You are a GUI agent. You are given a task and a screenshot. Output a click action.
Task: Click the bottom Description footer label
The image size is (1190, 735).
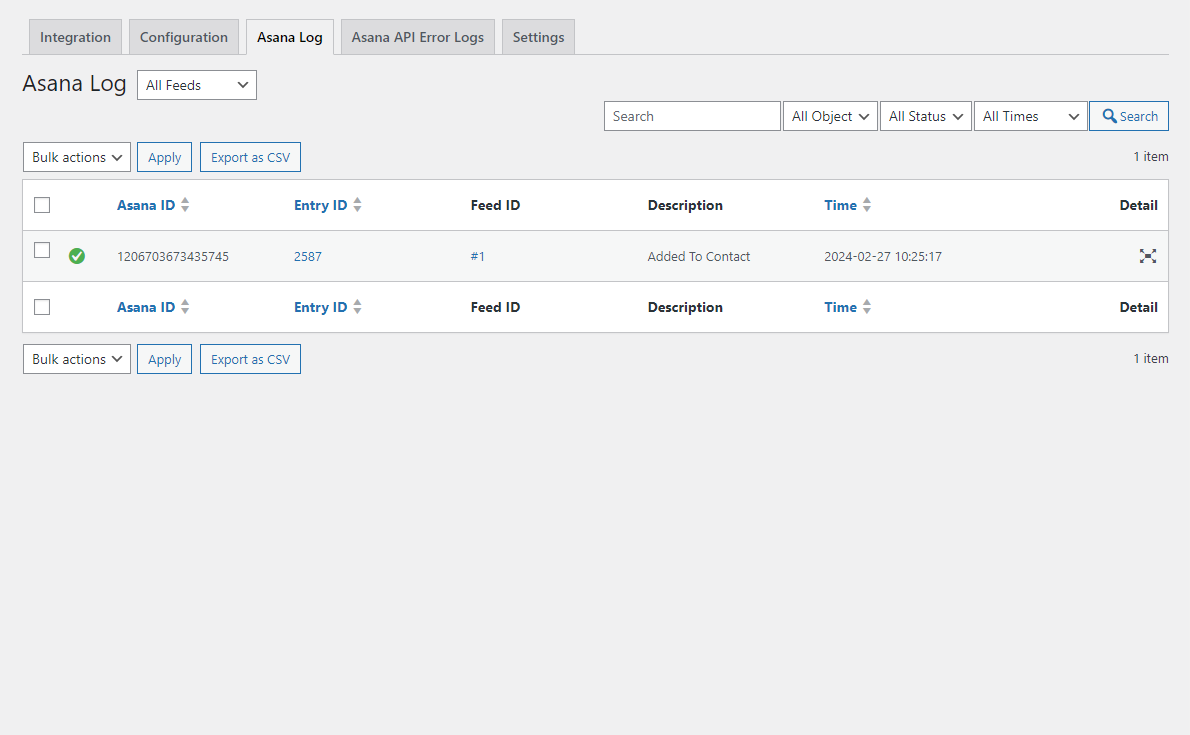point(685,307)
